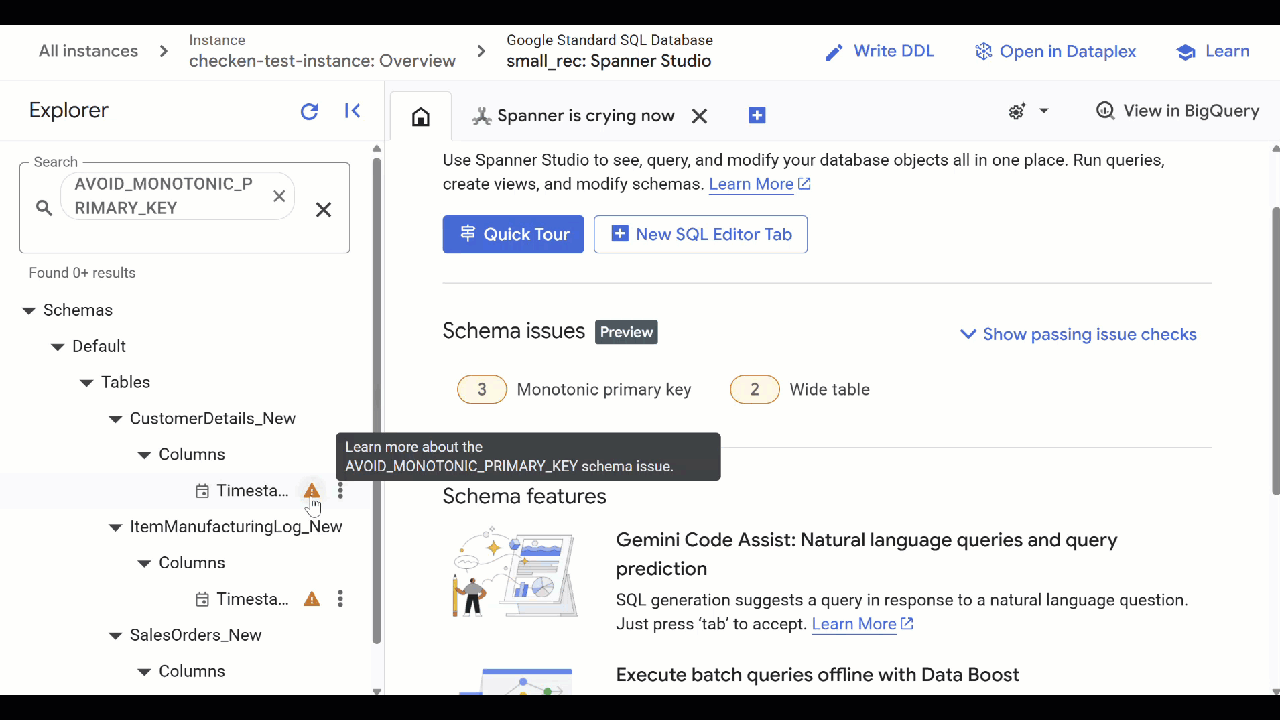1280x720 pixels.
Task: Select the Timestamp column under ItemManufacturingLog_New
Action: [252, 599]
